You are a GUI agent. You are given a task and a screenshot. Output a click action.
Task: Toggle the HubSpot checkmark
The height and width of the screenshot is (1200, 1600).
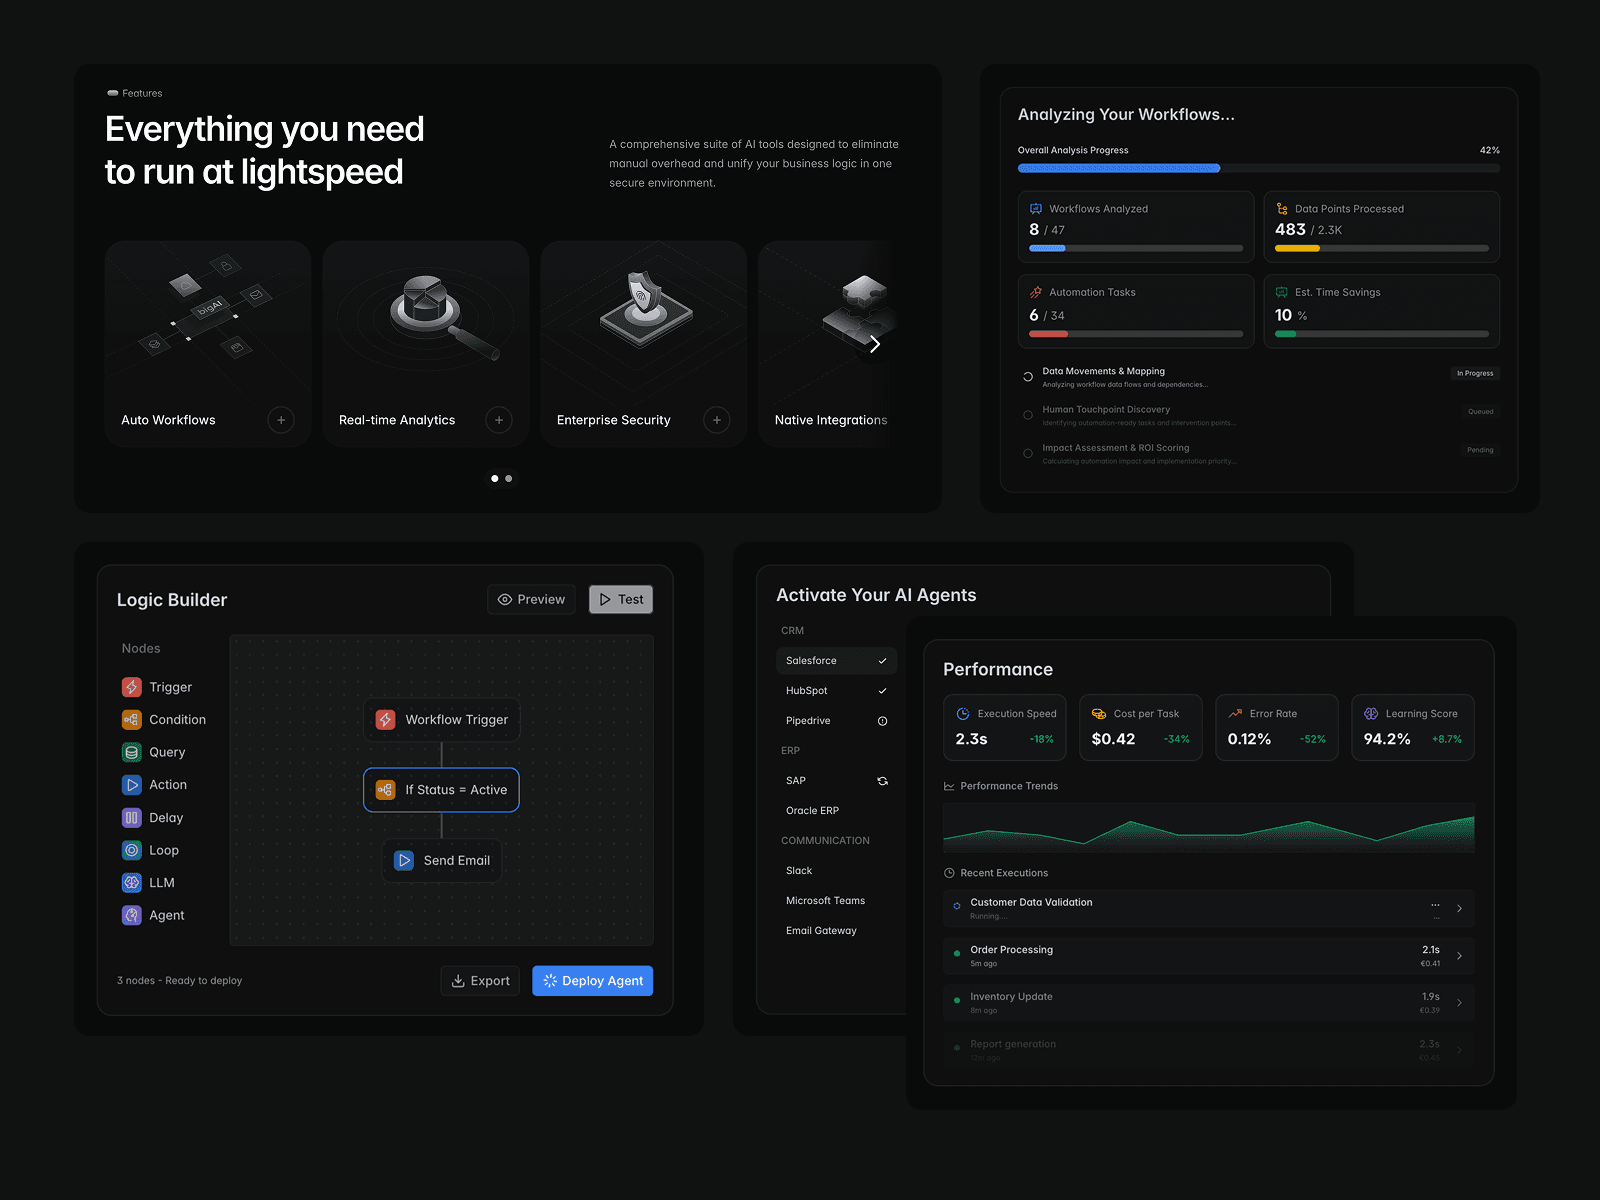click(x=882, y=691)
